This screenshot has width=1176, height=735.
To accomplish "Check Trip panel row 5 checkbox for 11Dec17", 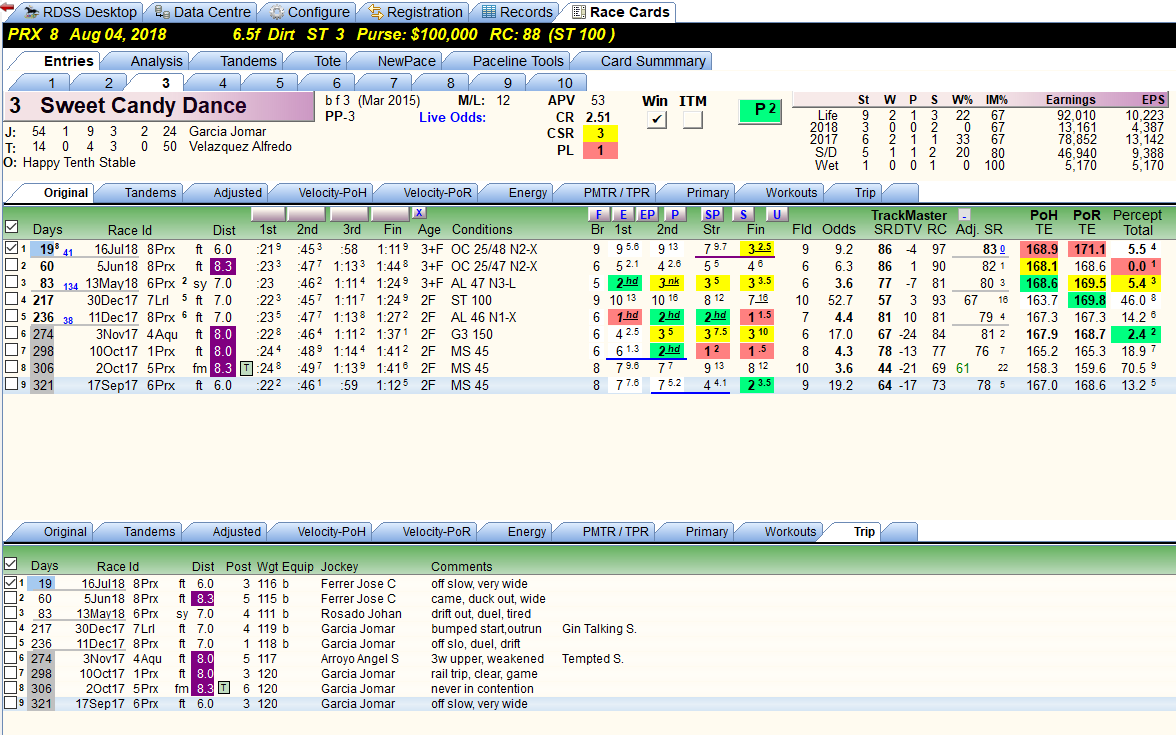I will (x=10, y=643).
